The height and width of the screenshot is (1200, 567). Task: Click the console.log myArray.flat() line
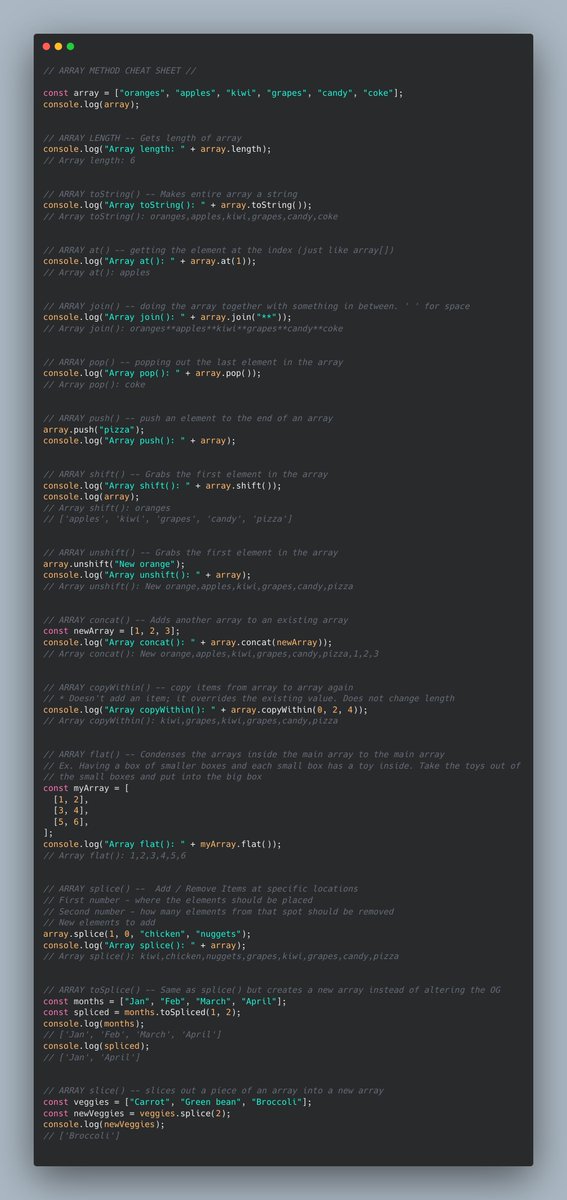(x=162, y=843)
